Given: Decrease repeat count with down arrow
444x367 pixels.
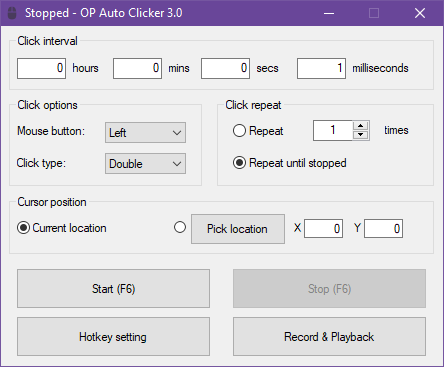Looking at the screenshot, I should pos(360,135).
